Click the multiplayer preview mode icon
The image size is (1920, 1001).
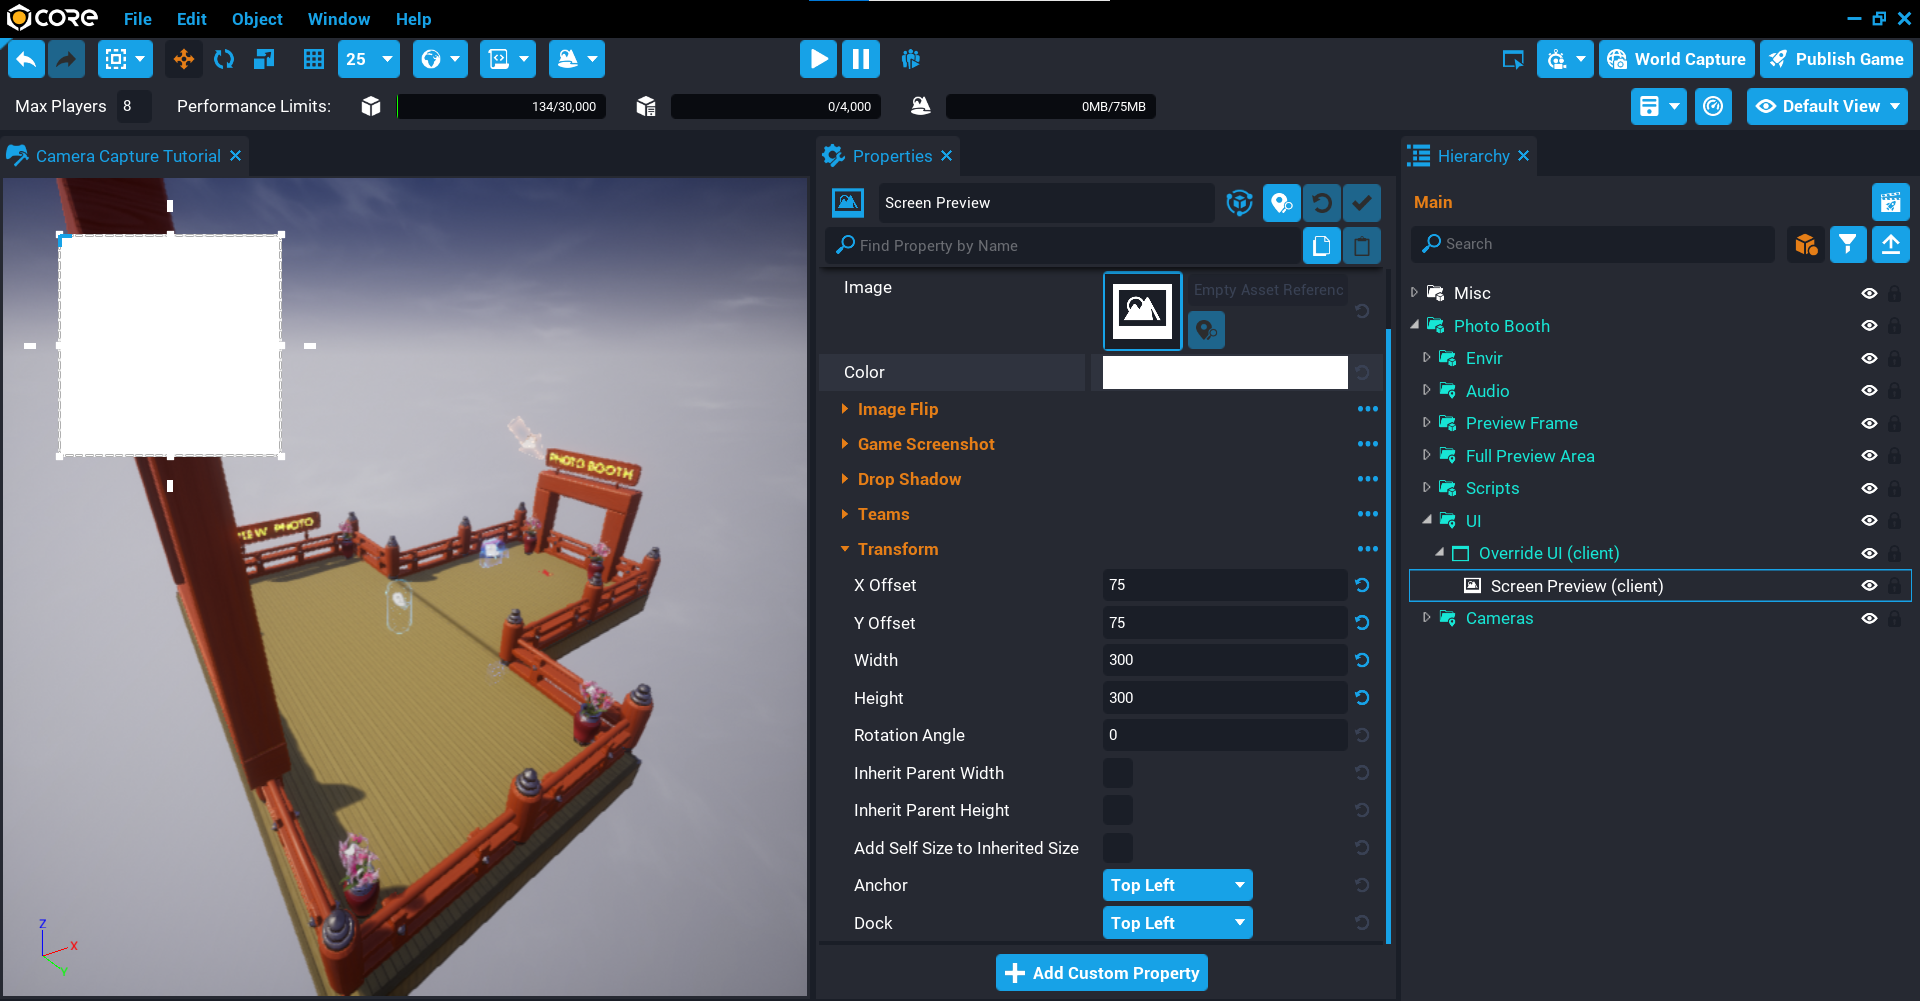[911, 59]
